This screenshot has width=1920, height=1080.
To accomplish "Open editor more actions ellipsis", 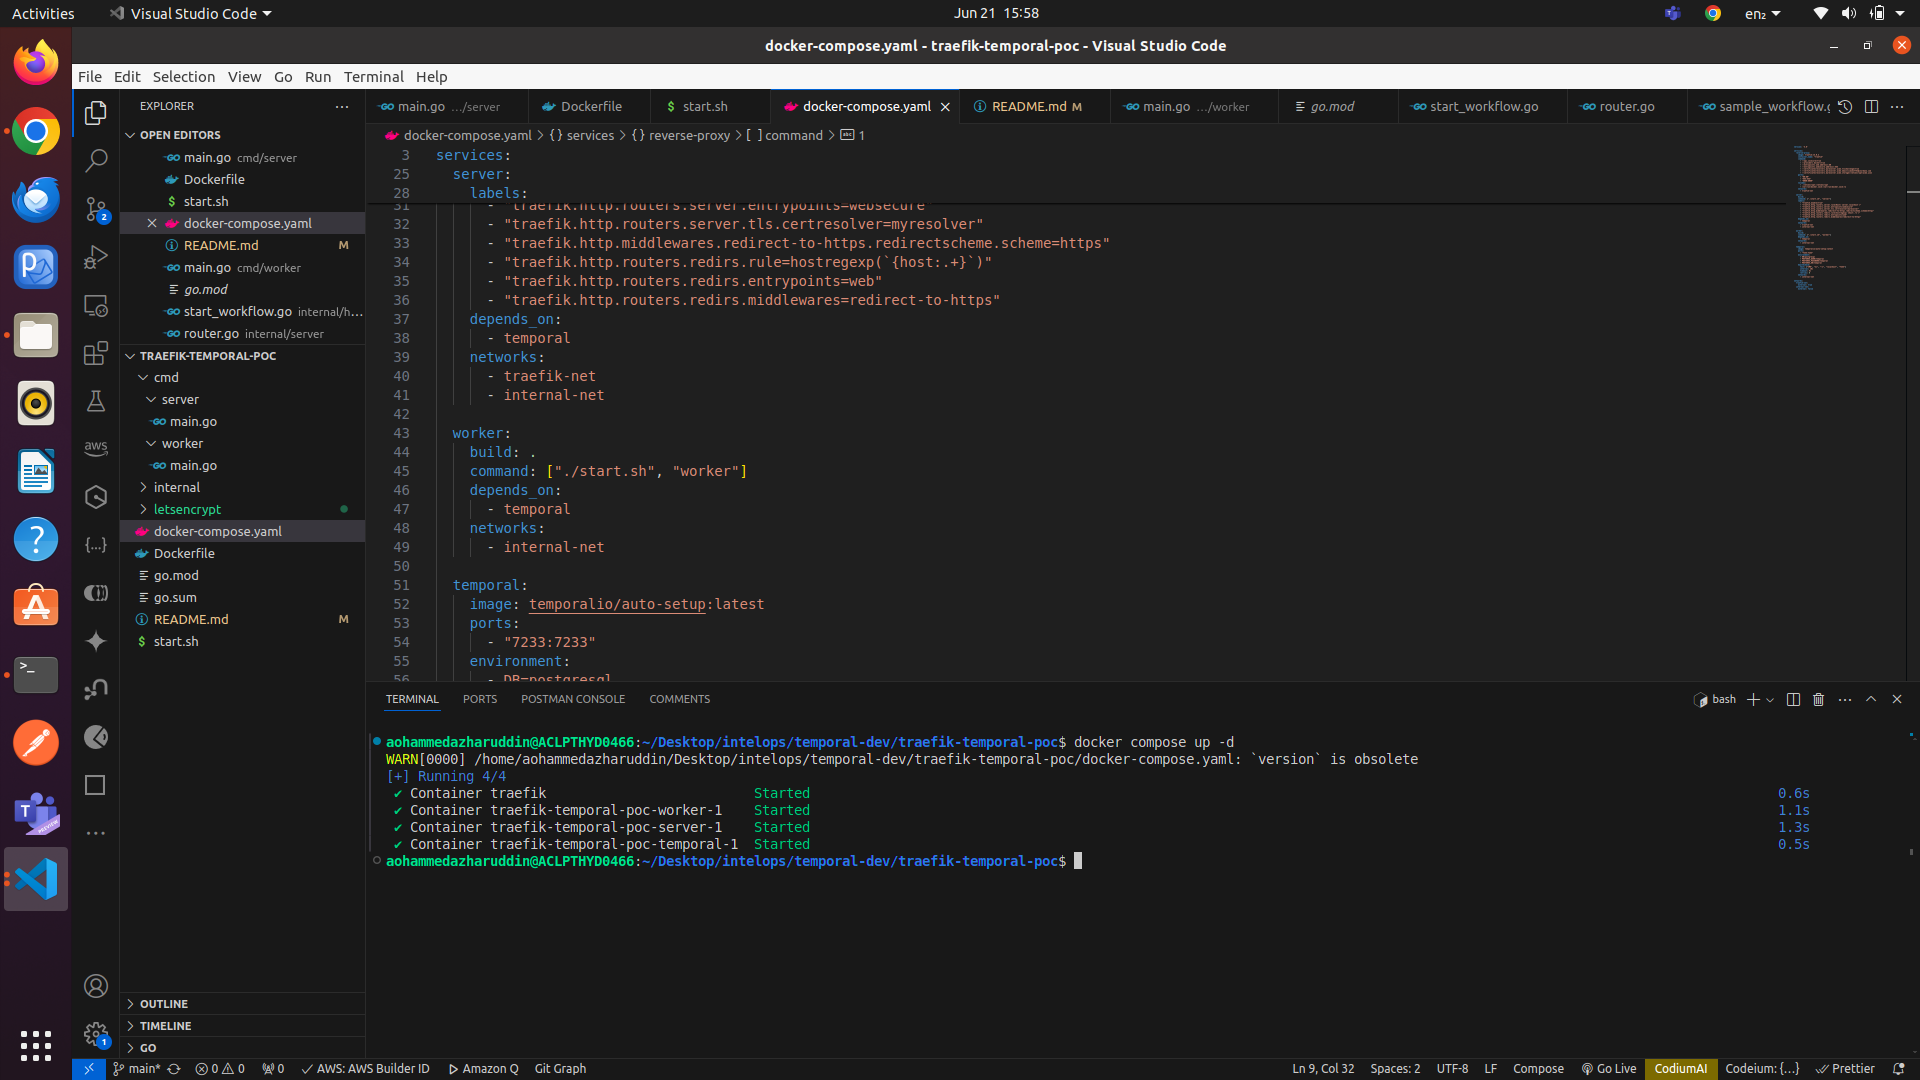I will tap(1897, 106).
